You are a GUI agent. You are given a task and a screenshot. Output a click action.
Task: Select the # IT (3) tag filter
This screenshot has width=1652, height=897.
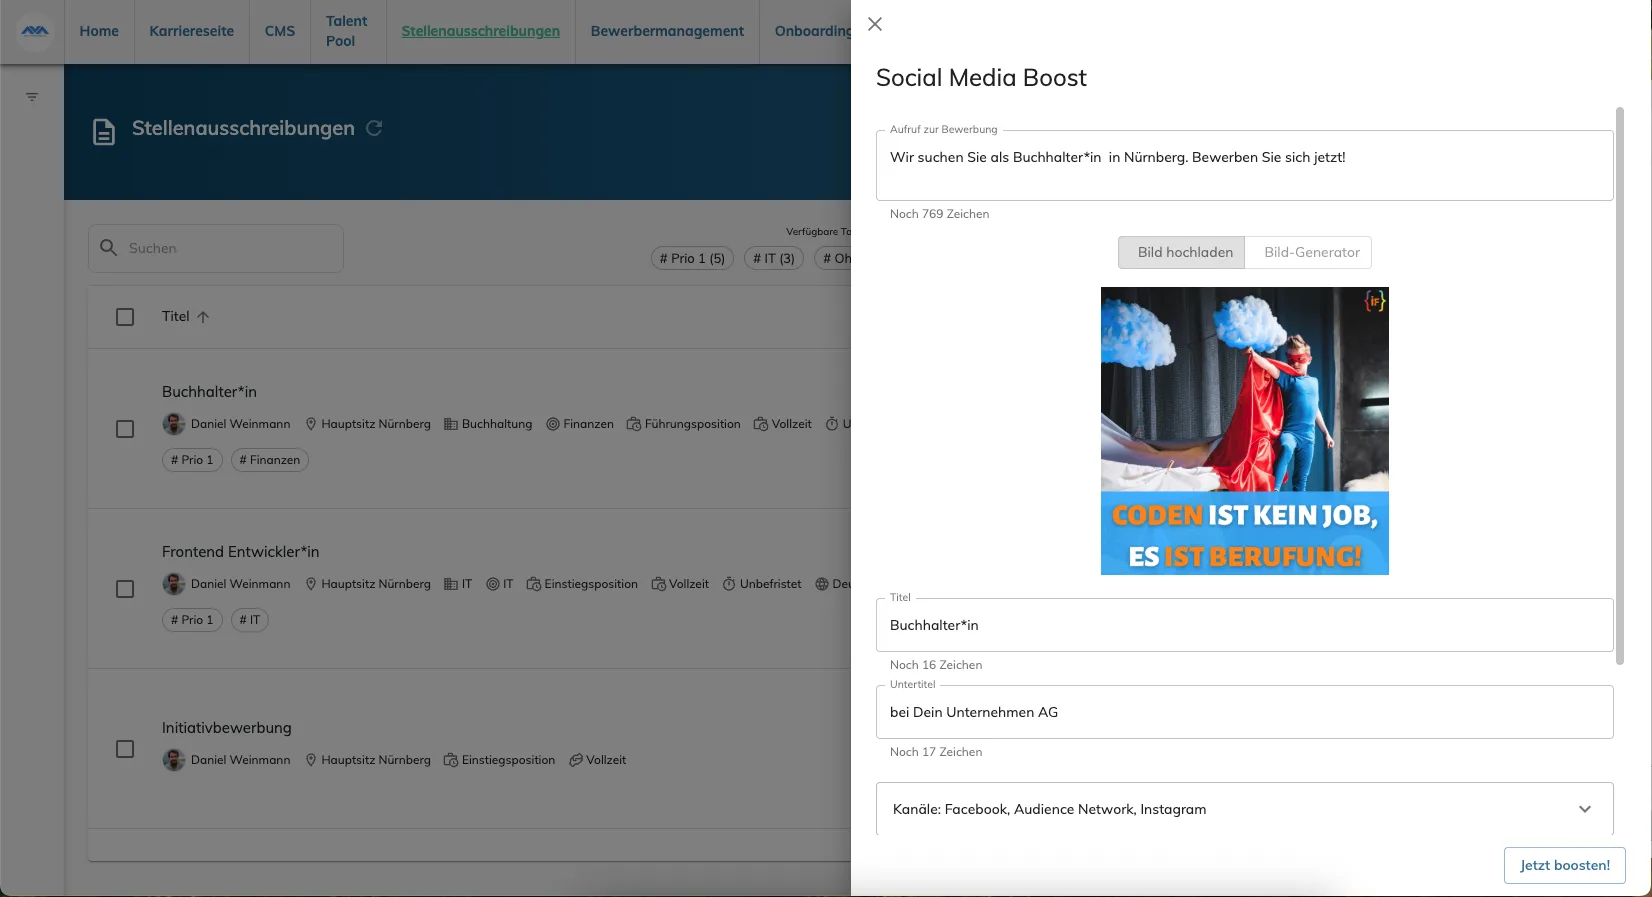tap(774, 258)
